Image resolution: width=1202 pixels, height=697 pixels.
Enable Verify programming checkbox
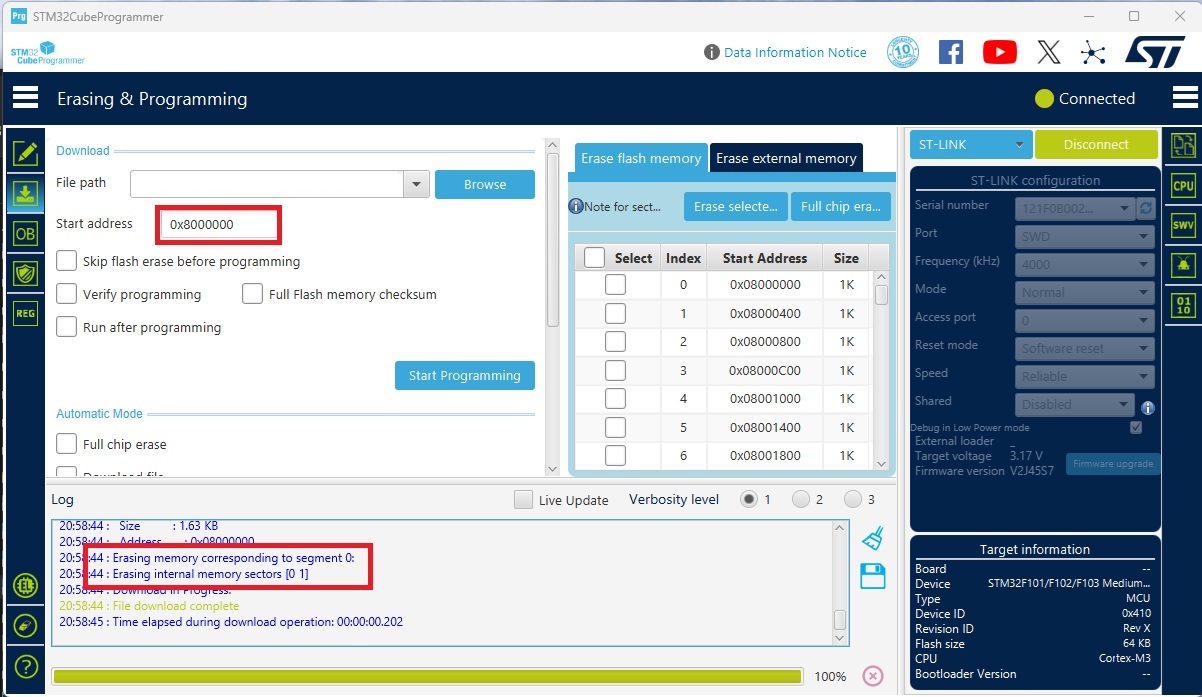coord(66,294)
